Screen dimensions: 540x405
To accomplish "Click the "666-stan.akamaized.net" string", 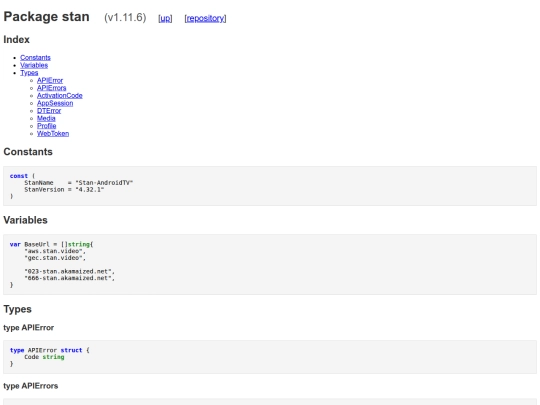I will [x=68, y=278].
